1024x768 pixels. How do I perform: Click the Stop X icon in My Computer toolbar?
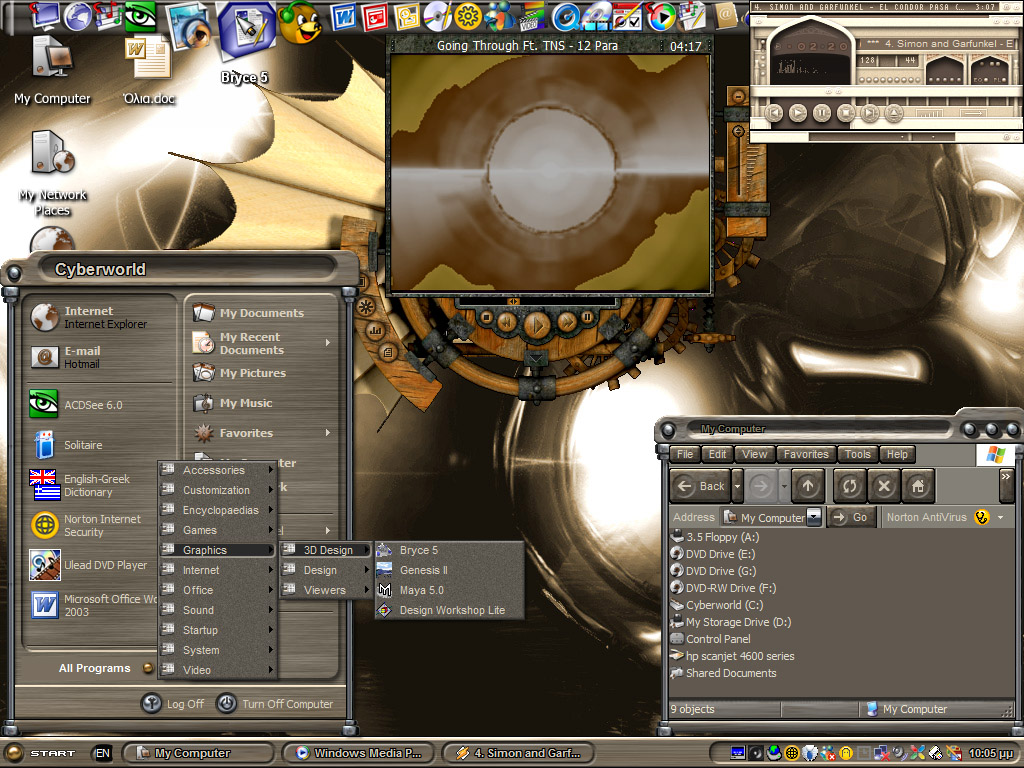(x=884, y=486)
